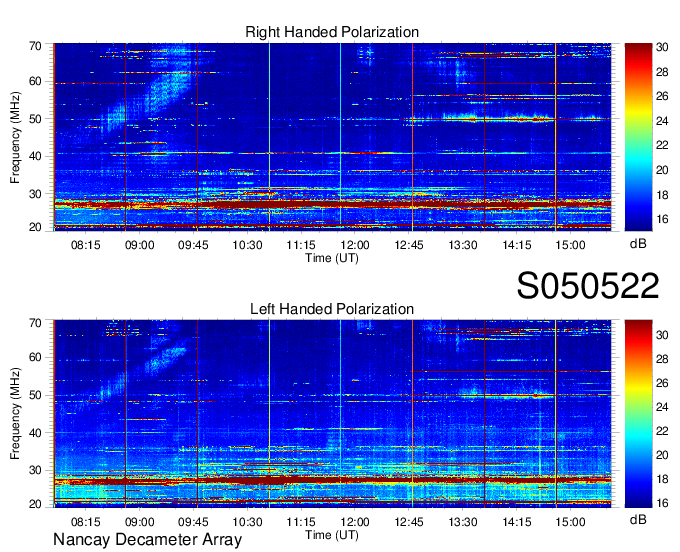Click 13:30 time tick on Left Handed plot
This screenshot has width=680, height=552.
point(463,522)
